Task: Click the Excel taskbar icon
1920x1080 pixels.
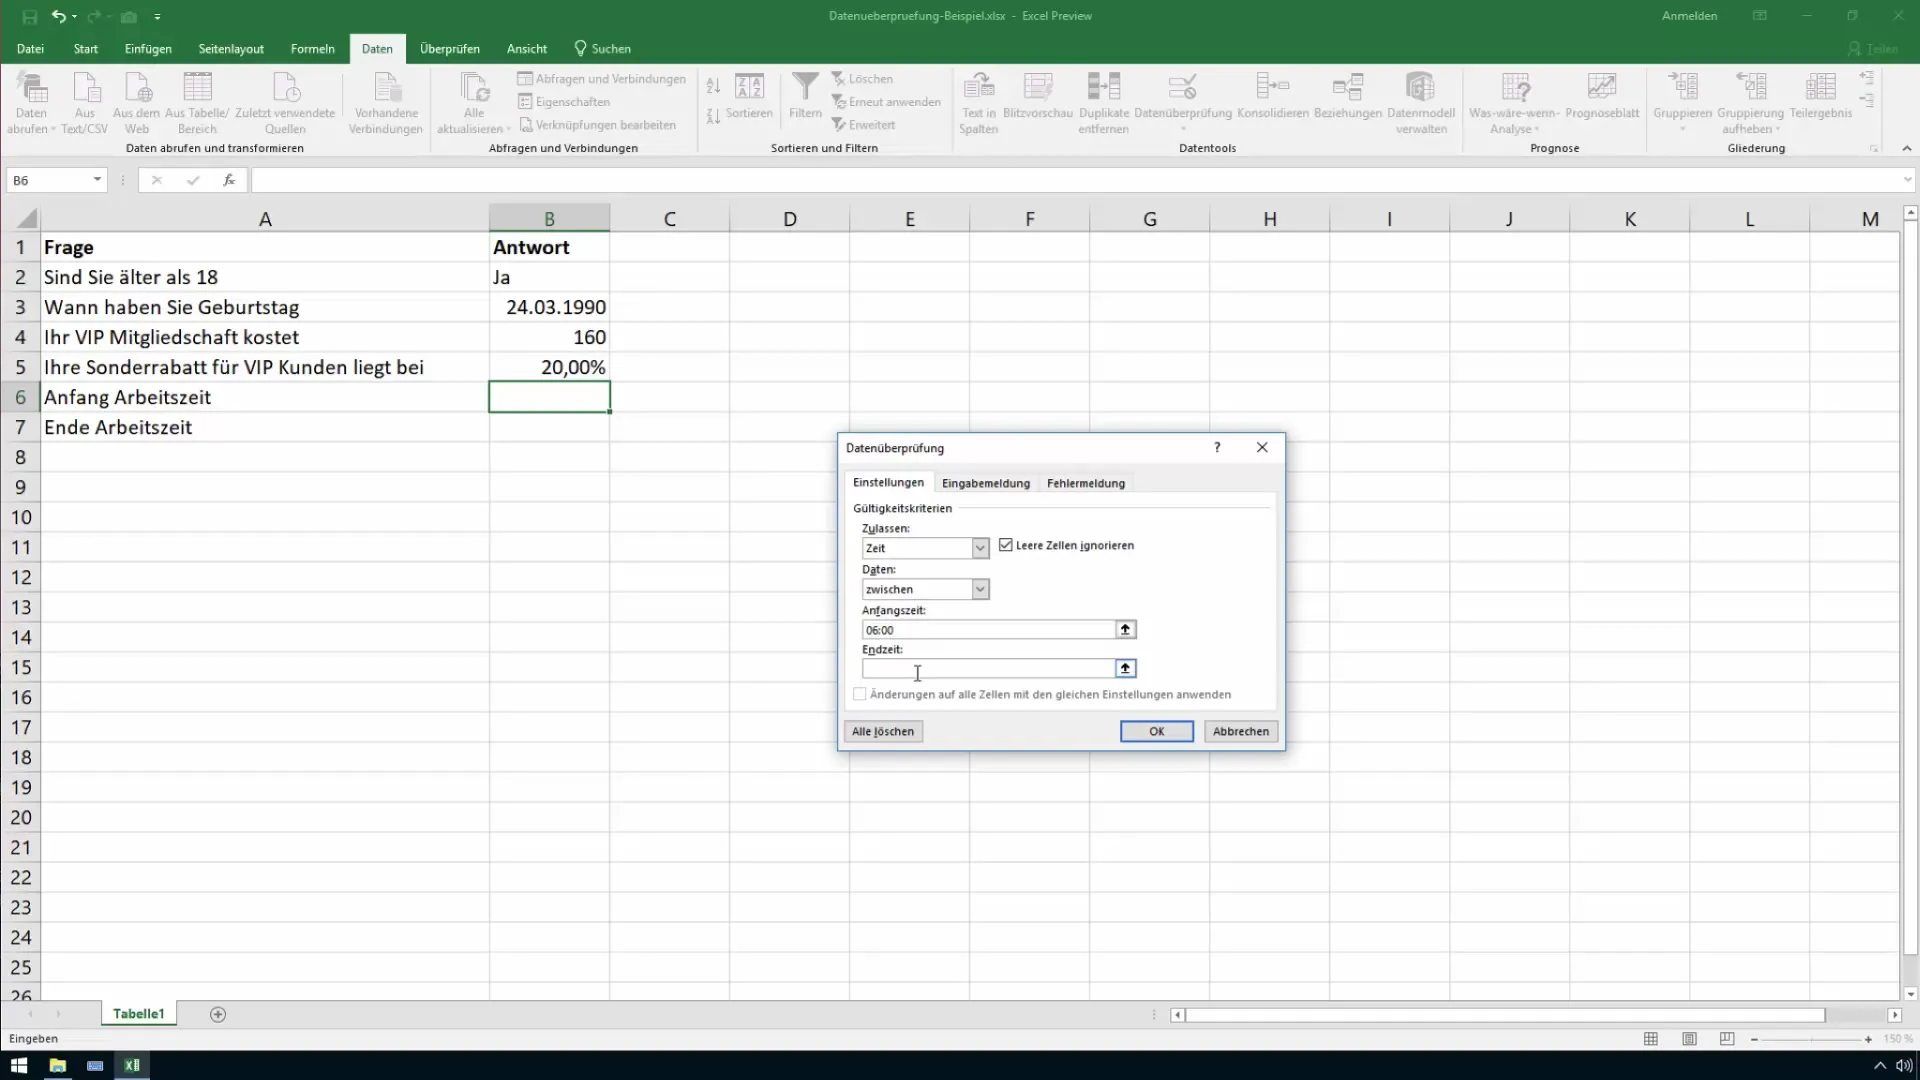Action: pyautogui.click(x=131, y=1065)
